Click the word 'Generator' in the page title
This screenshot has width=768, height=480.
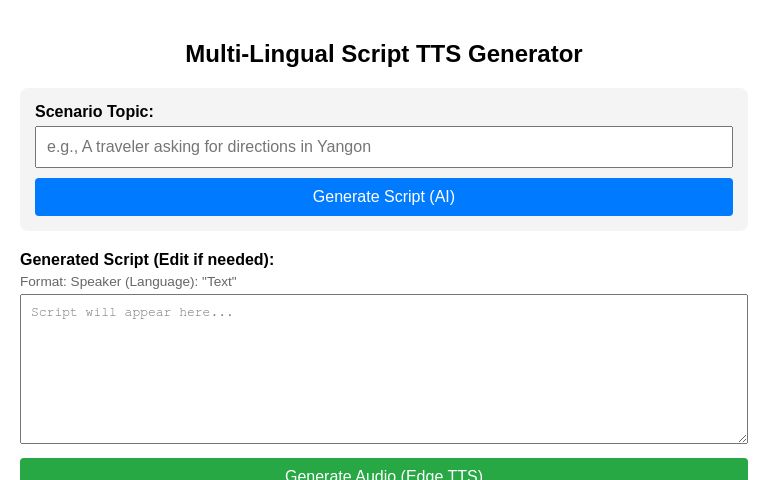point(525,54)
